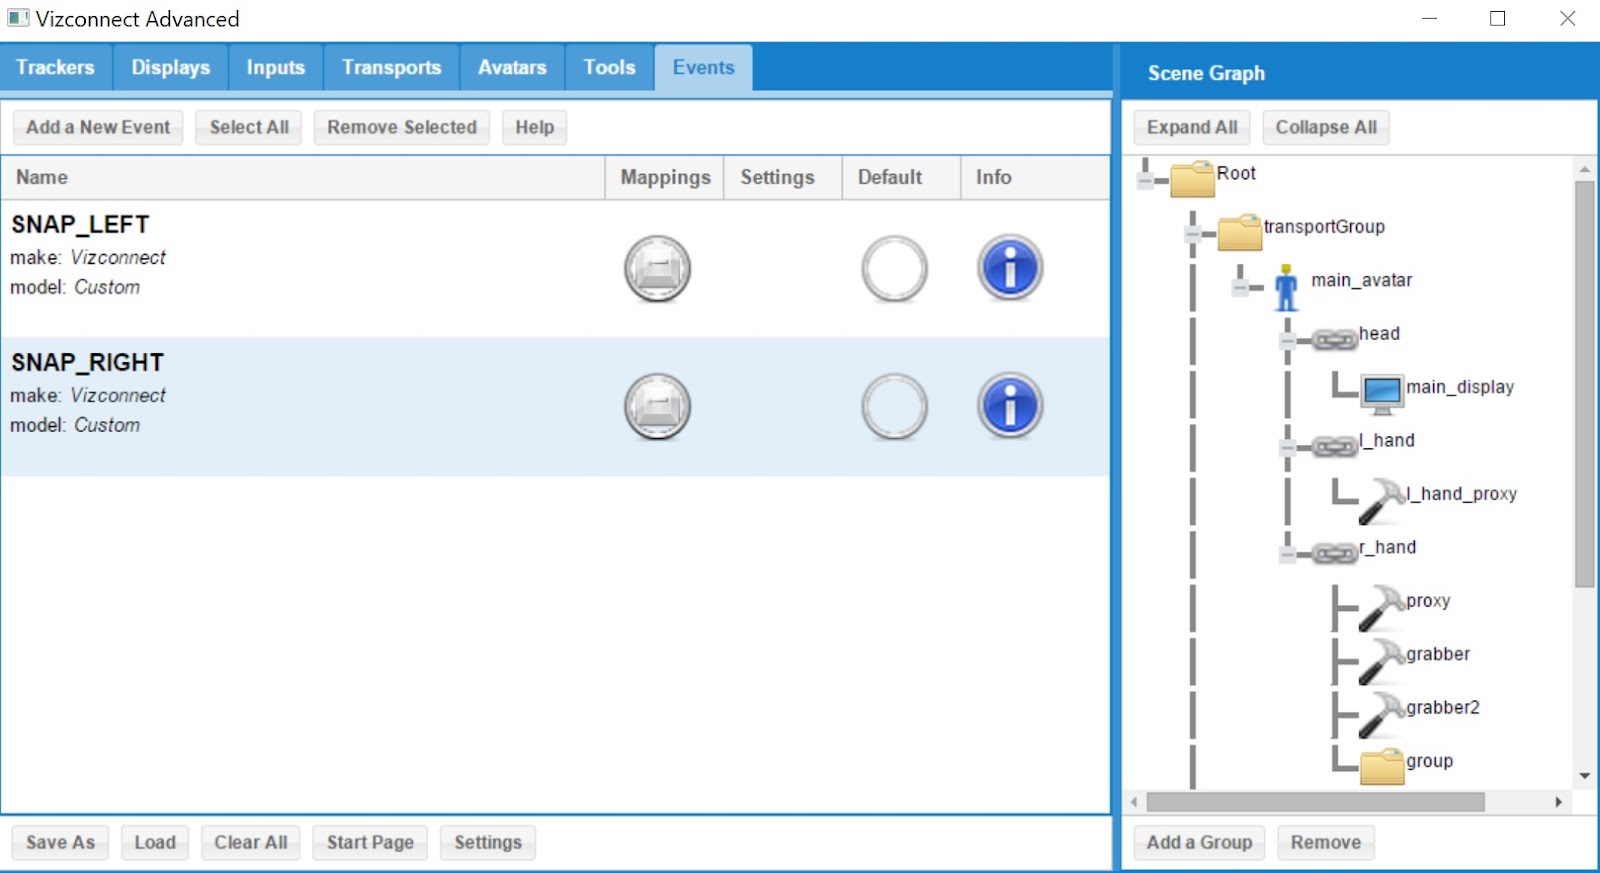The image size is (1600, 873).
Task: Click the grabber tool hammer icon
Action: (x=1382, y=661)
